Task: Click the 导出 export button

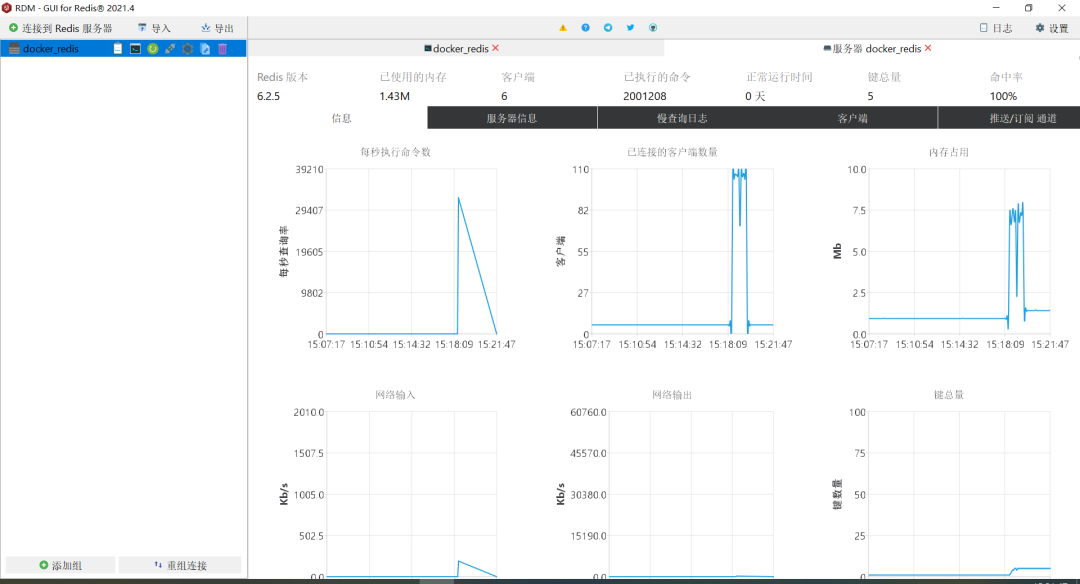Action: tap(217, 28)
